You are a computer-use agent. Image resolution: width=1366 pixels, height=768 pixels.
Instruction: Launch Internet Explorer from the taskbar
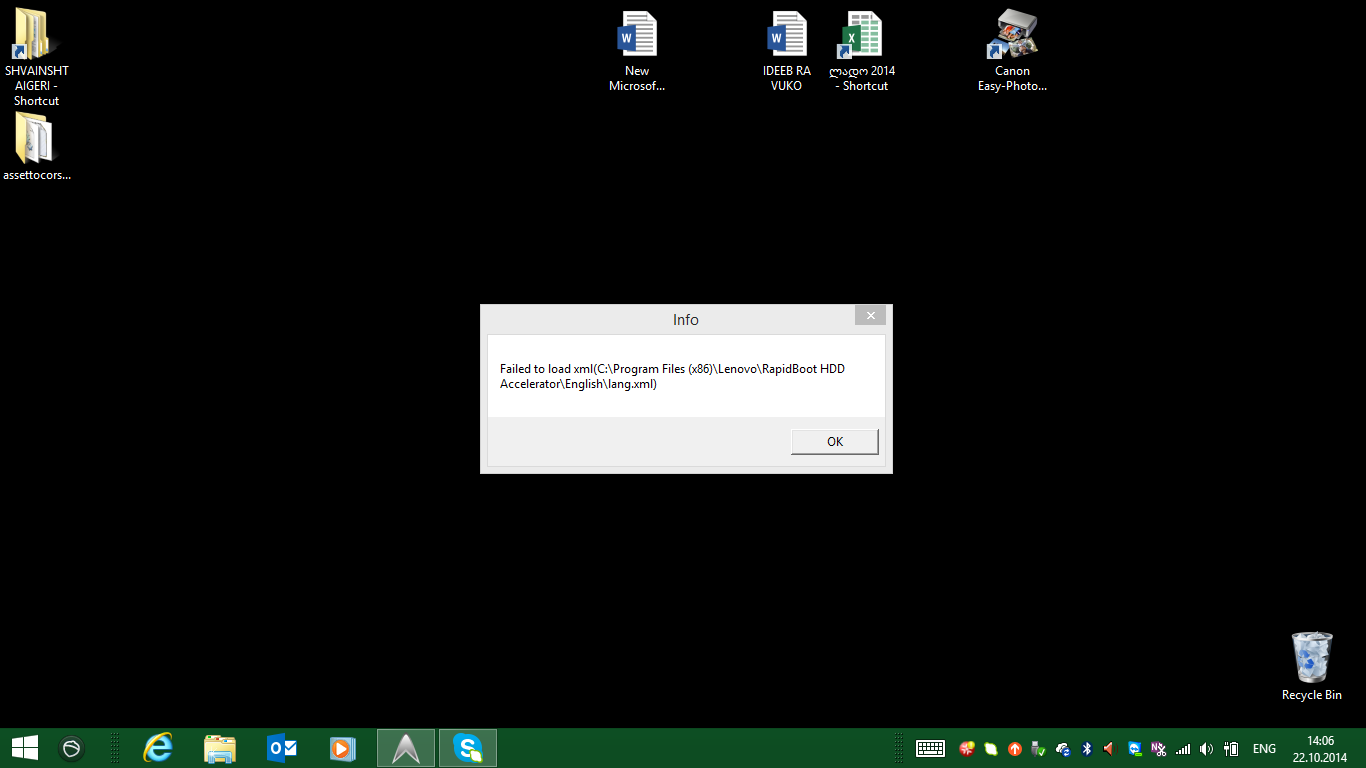pyautogui.click(x=157, y=747)
